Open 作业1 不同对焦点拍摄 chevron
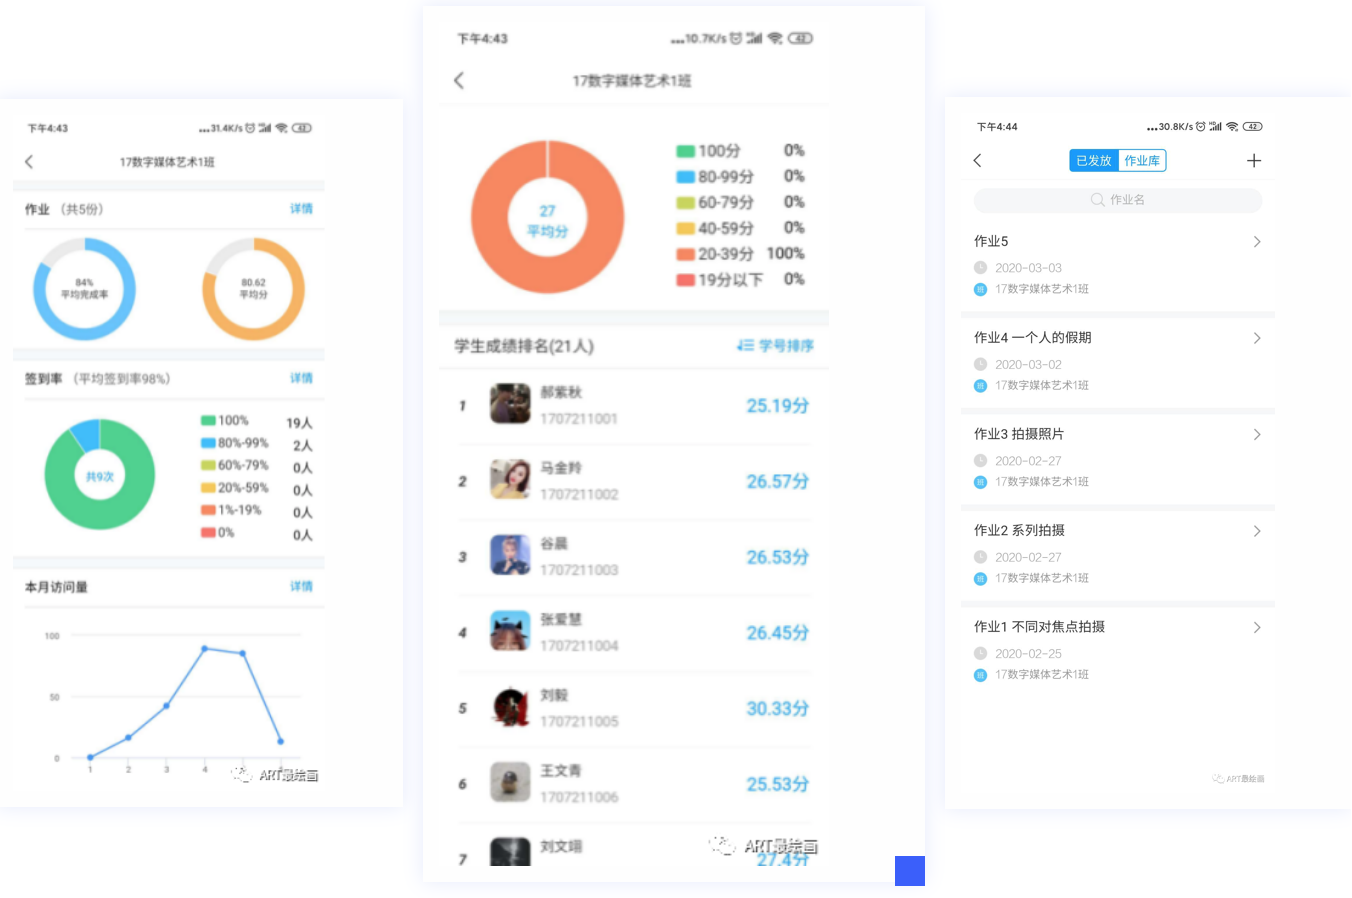This screenshot has width=1352, height=898. click(1257, 628)
